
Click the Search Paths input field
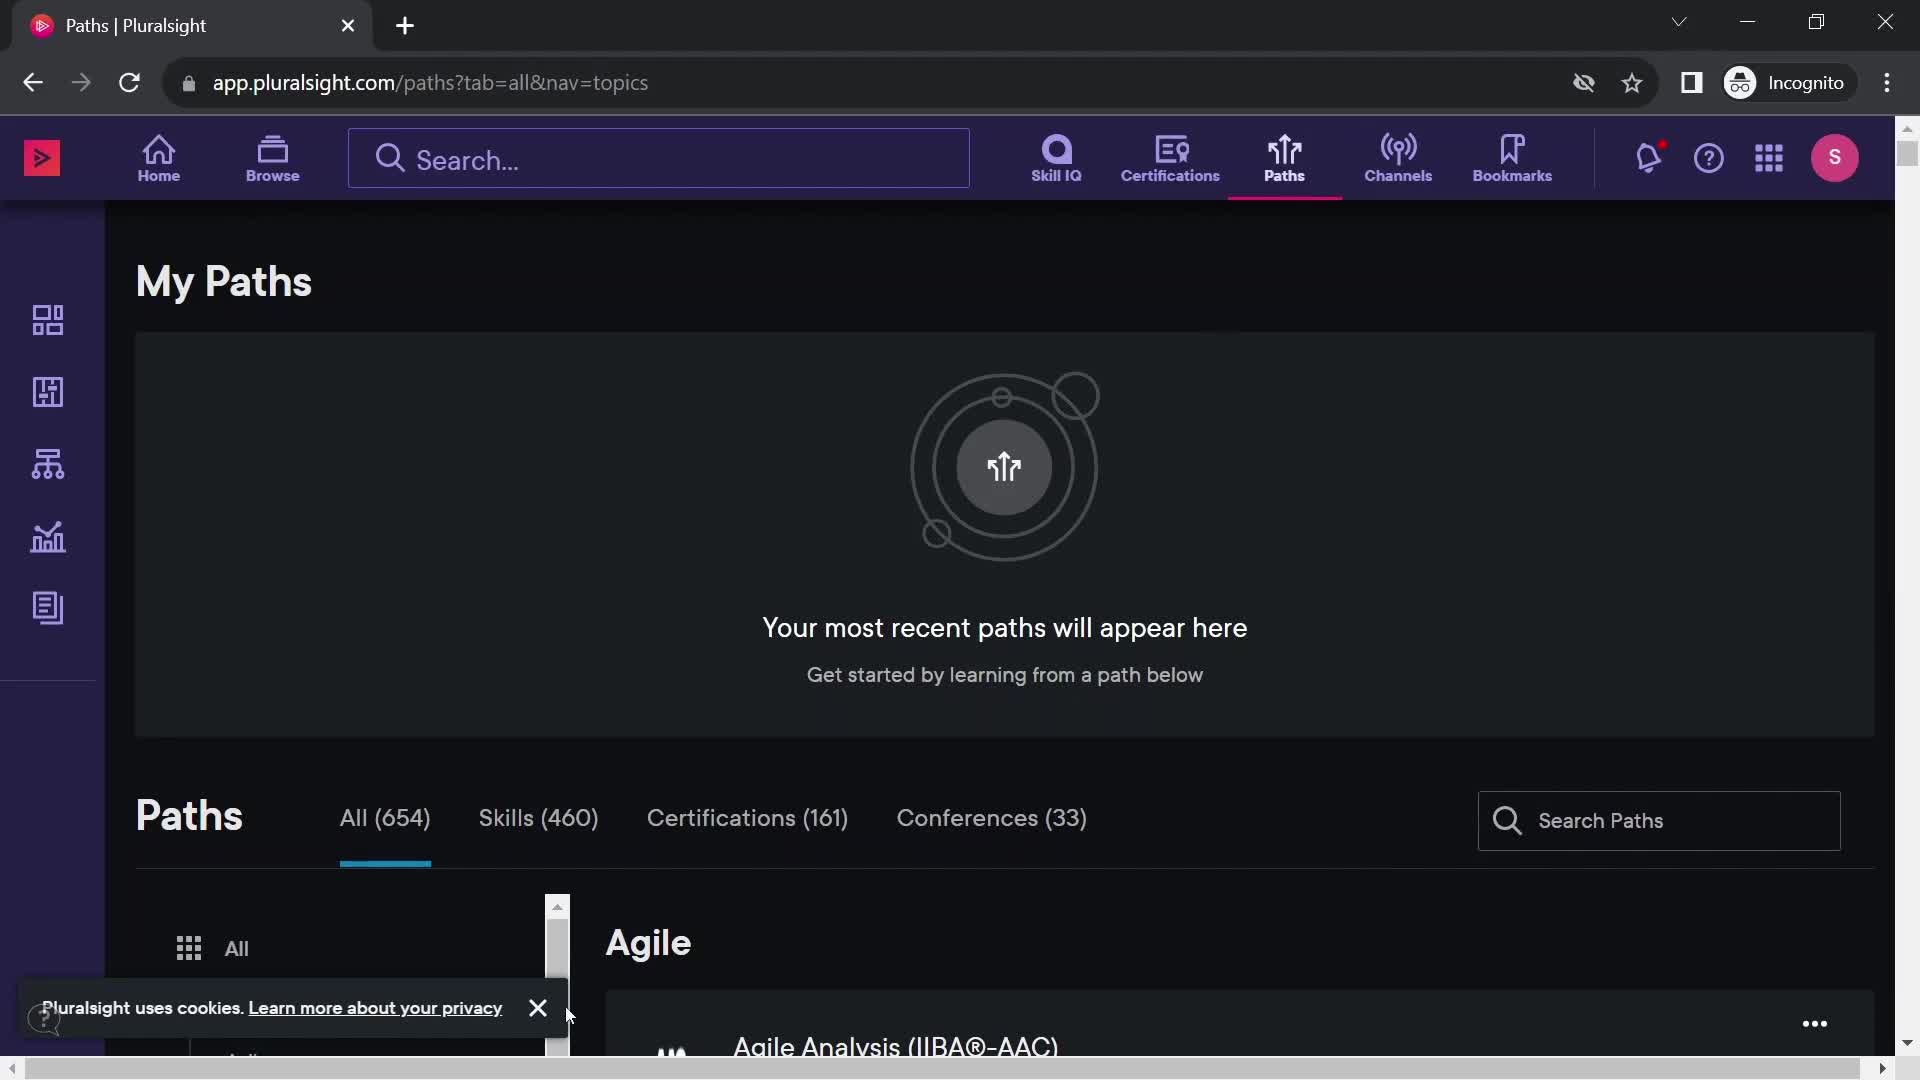[x=1660, y=819]
